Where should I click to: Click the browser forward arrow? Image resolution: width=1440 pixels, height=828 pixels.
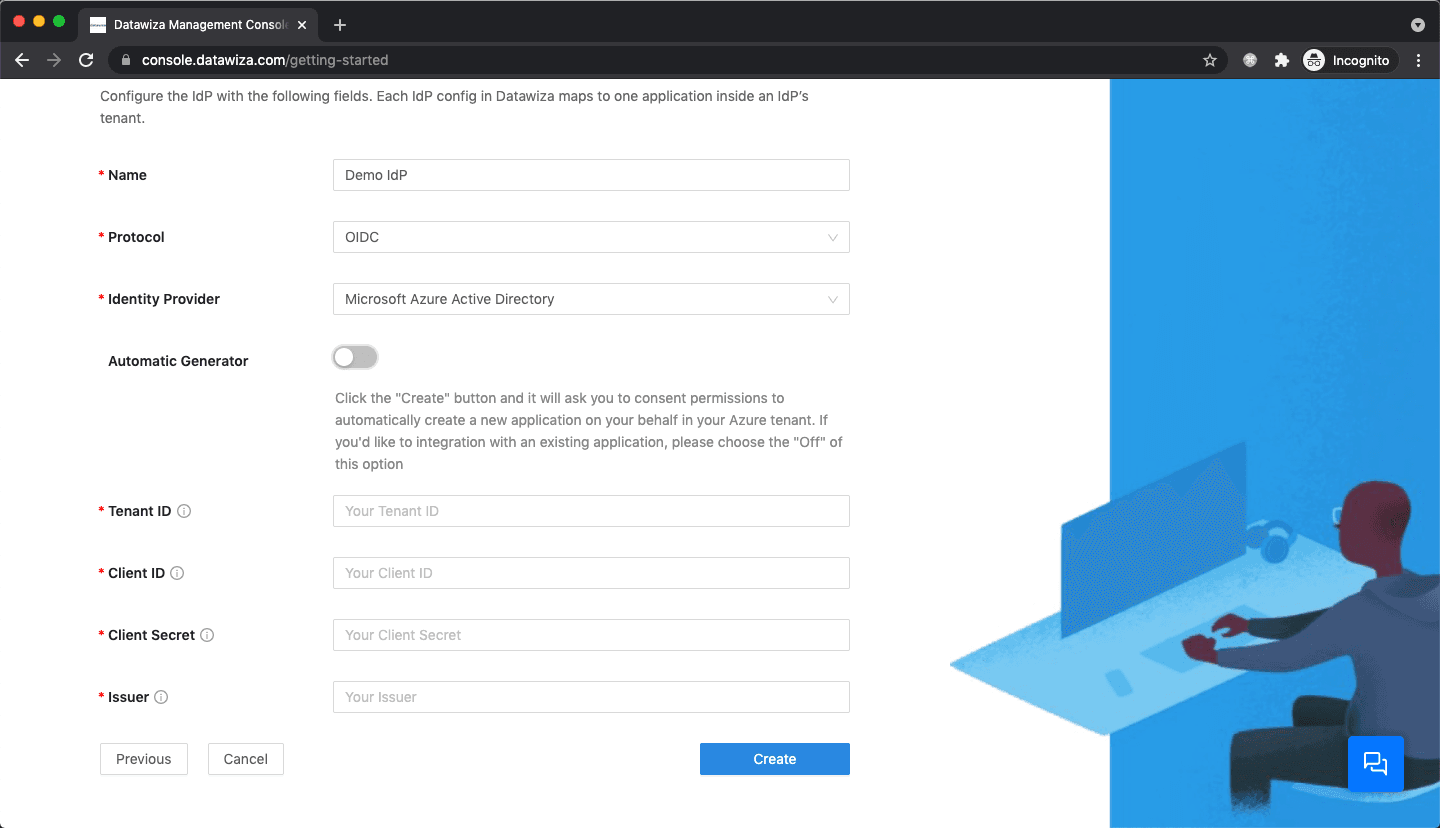click(54, 60)
